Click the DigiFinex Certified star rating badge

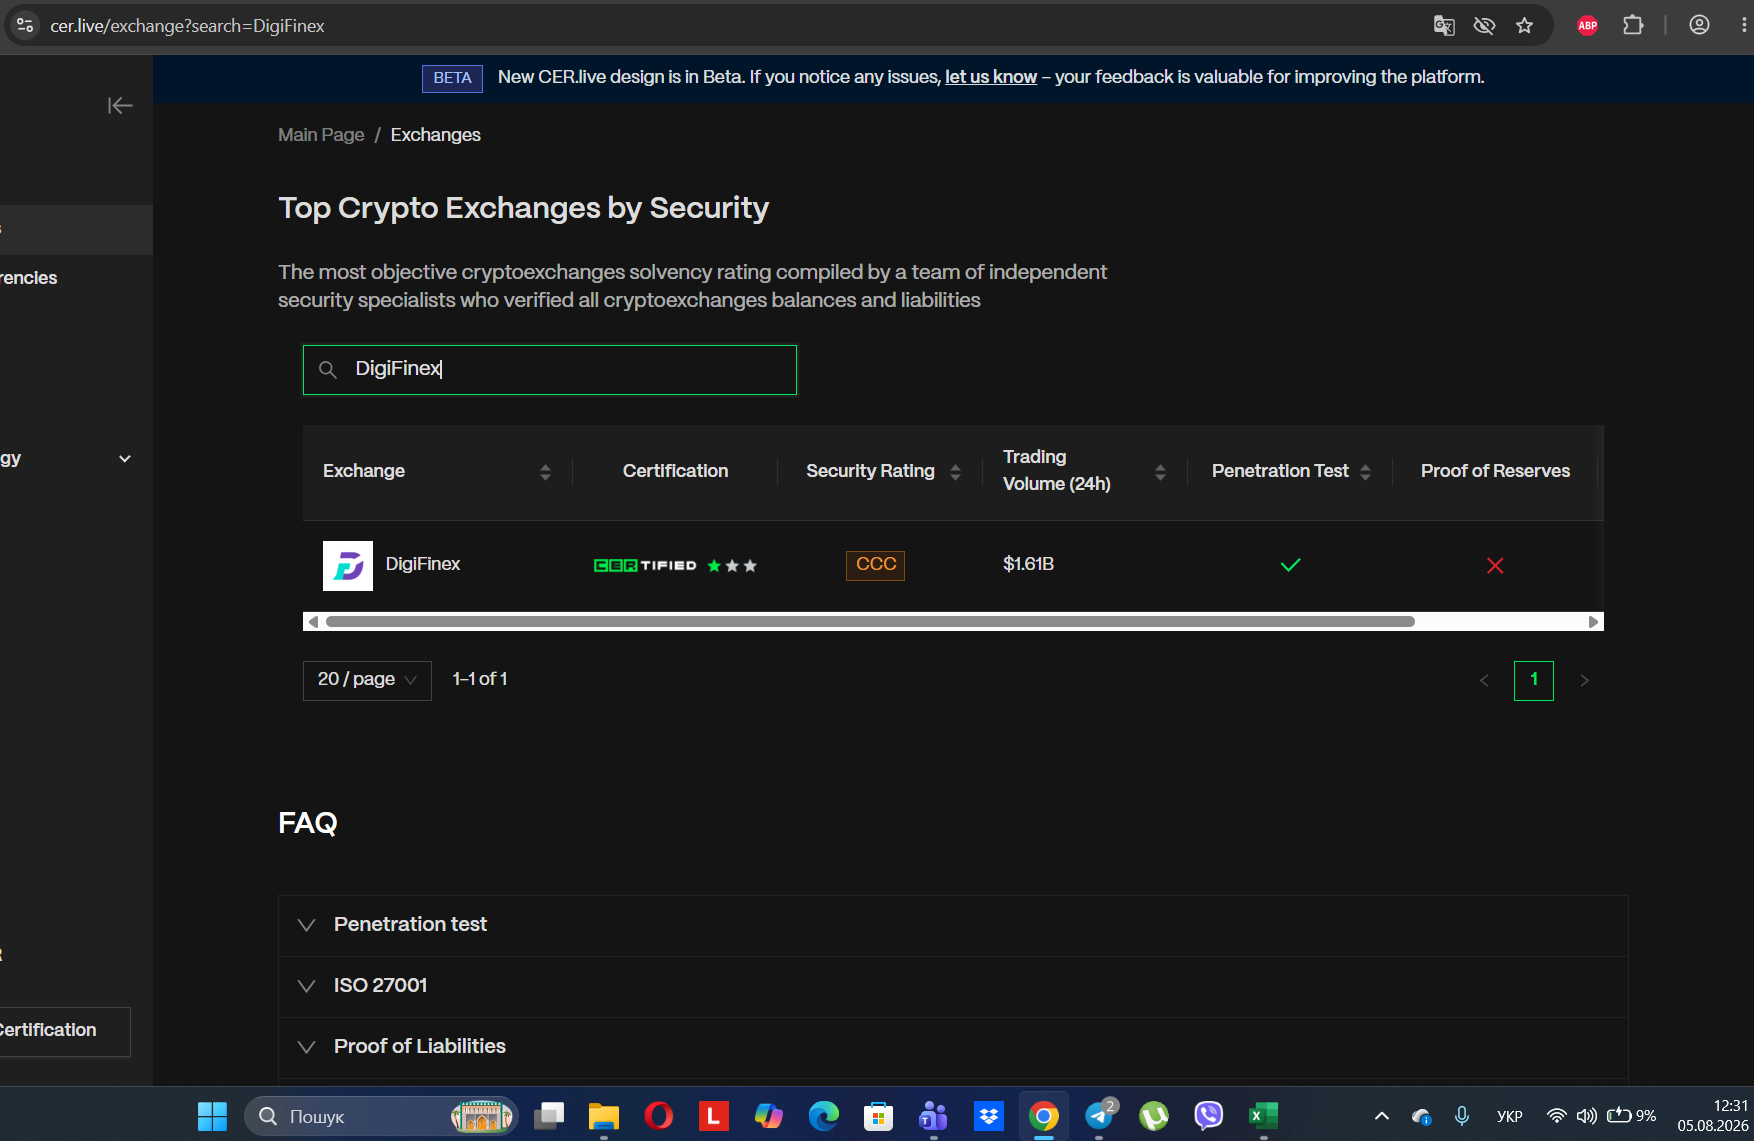[675, 566]
